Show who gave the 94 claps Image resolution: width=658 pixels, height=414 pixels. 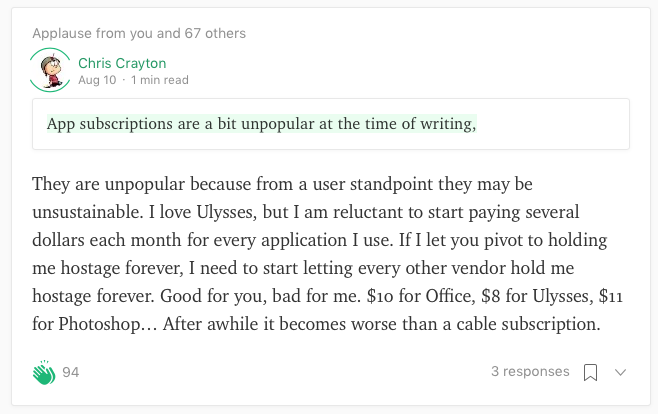pos(71,373)
